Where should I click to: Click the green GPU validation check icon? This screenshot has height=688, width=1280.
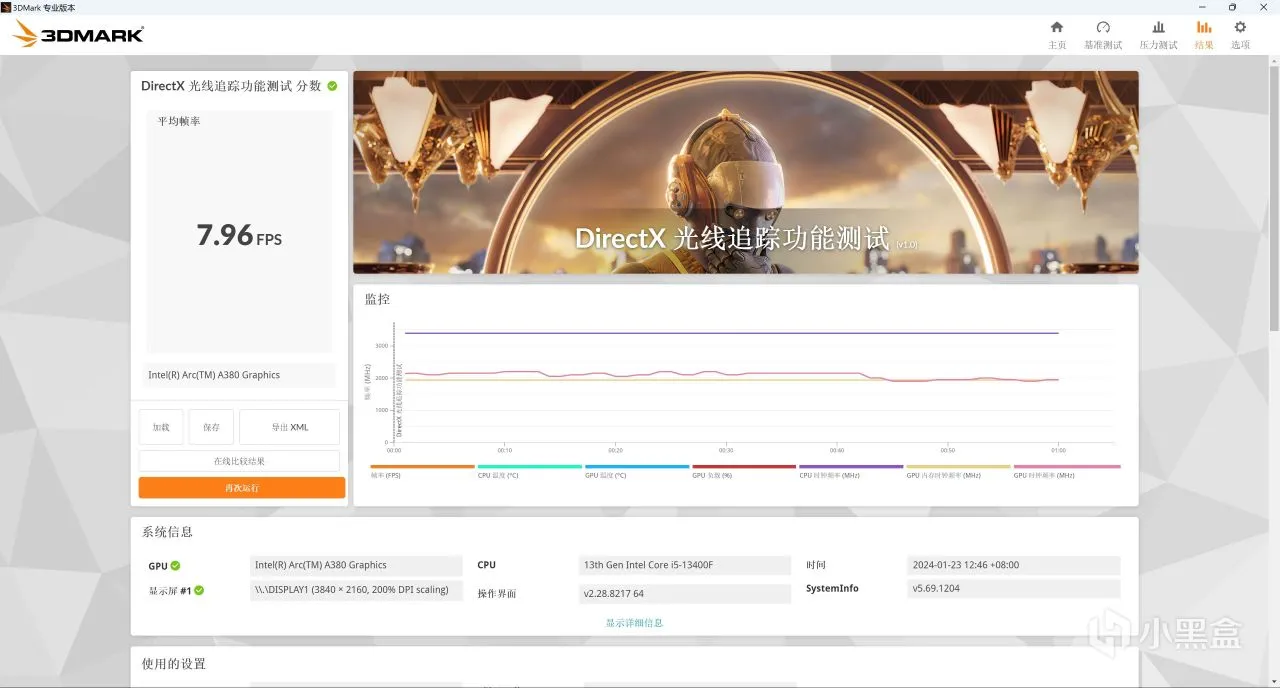[176, 566]
